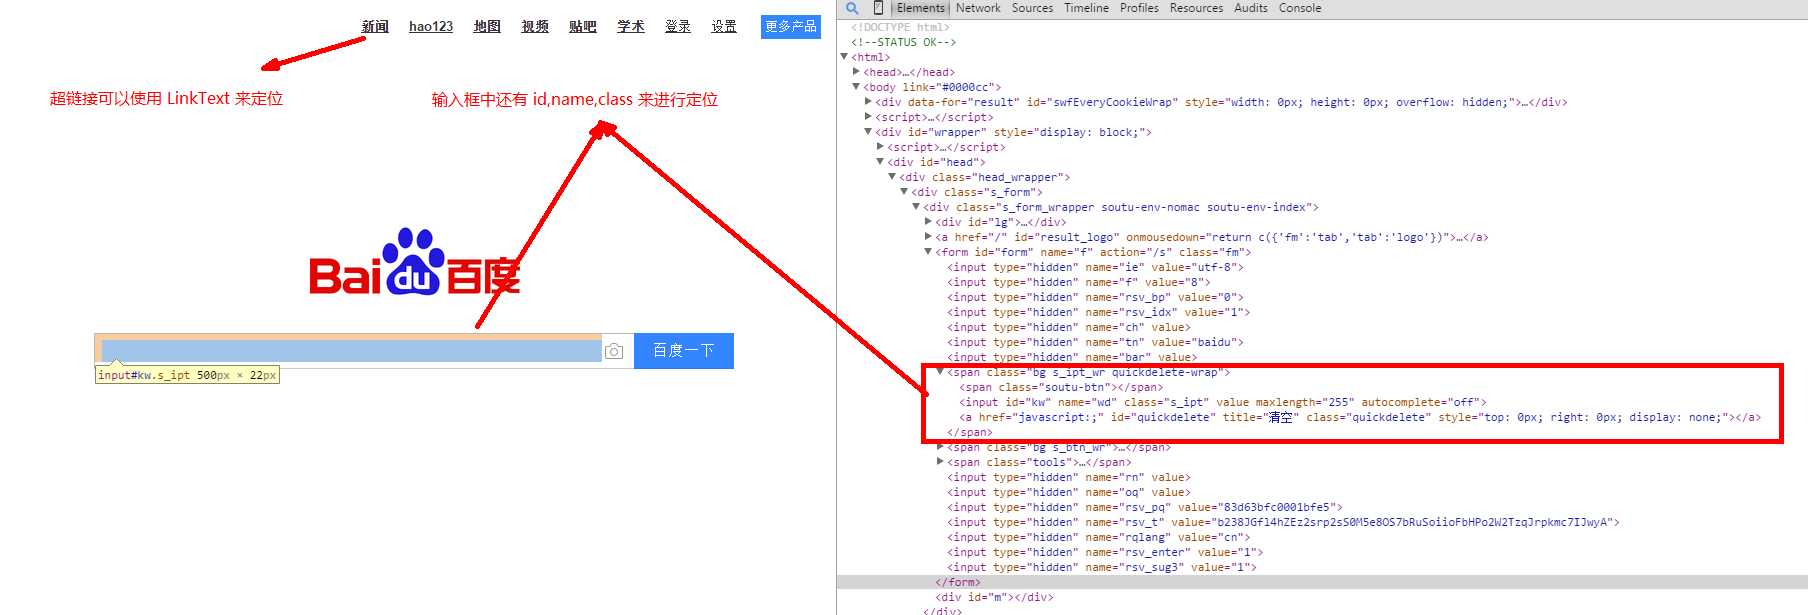Toggle the DevTools device mode phone icon
Image resolution: width=1808 pixels, height=615 pixels.
click(x=878, y=8)
